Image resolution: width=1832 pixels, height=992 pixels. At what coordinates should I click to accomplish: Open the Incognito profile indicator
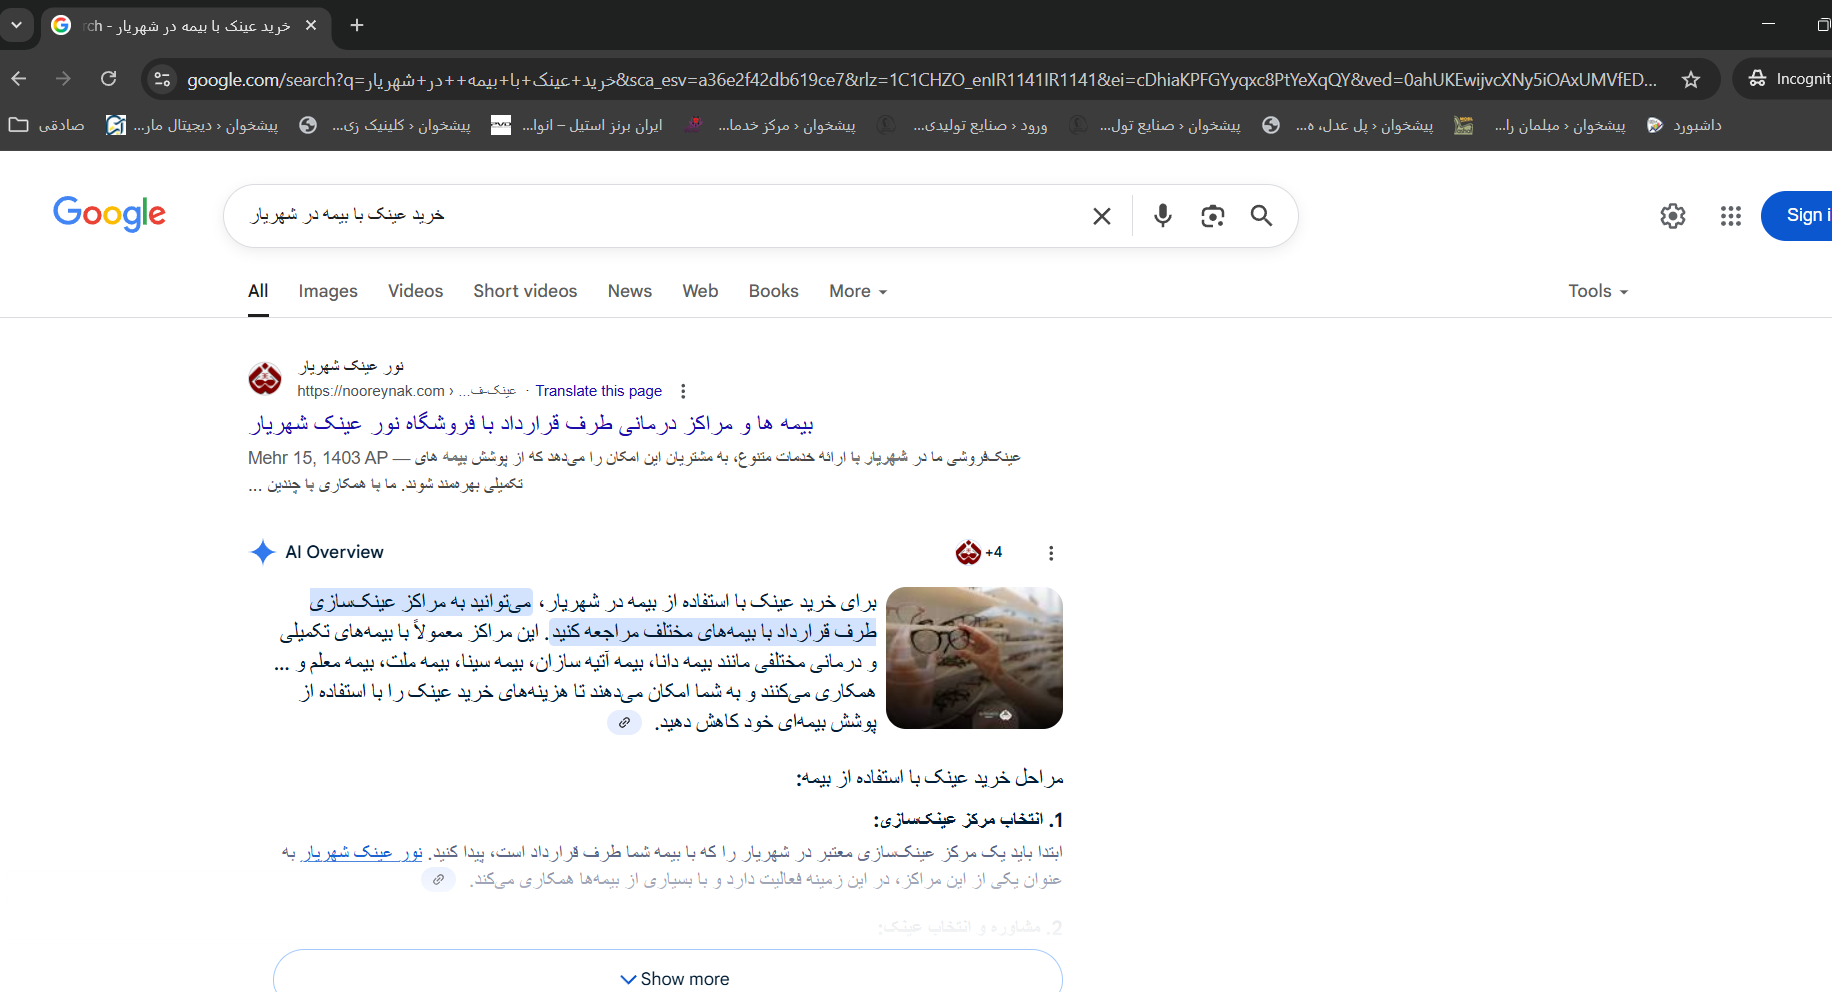(1788, 79)
